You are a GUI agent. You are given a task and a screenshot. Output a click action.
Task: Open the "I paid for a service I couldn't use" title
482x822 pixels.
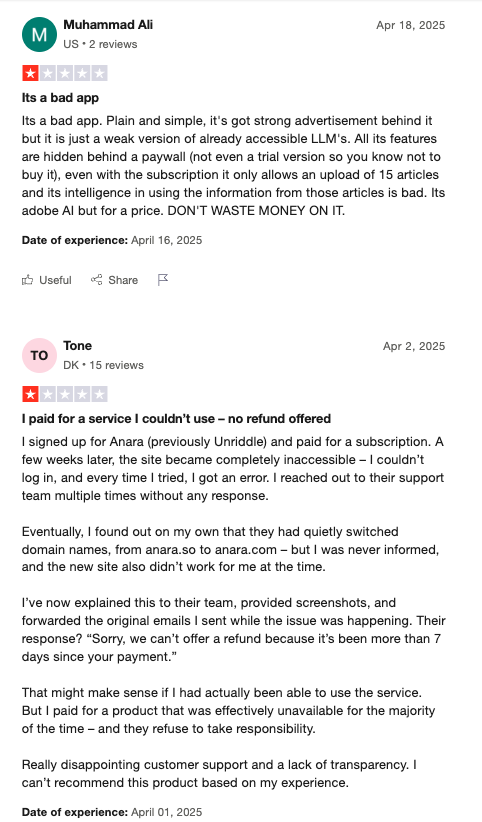click(176, 419)
